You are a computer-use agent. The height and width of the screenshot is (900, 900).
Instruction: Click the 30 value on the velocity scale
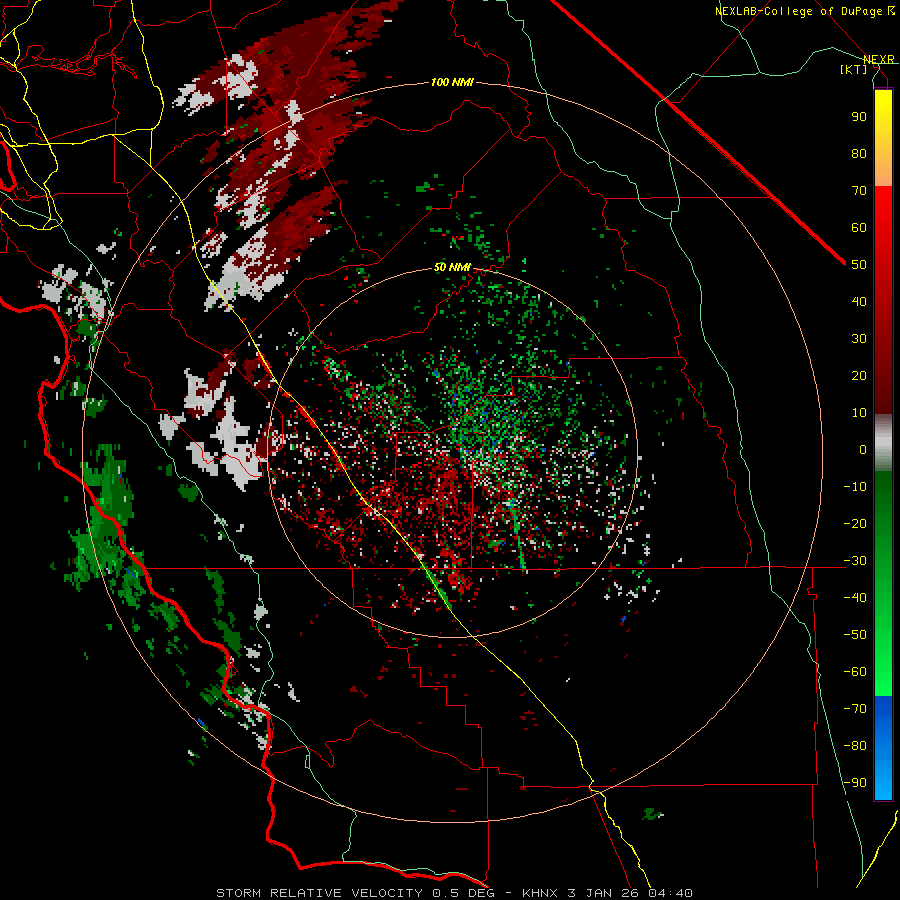(859, 339)
